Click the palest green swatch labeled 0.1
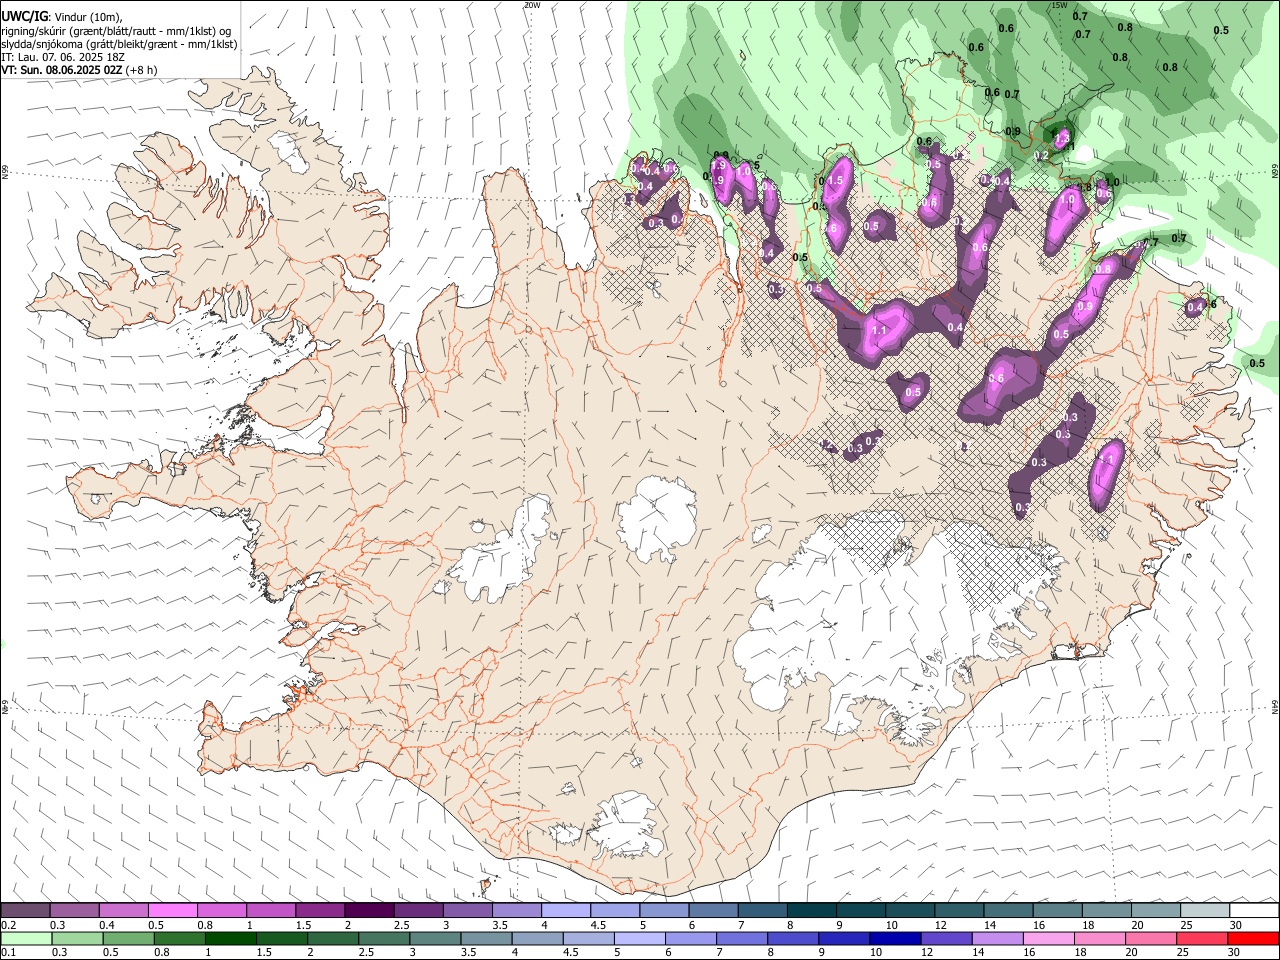The width and height of the screenshot is (1280, 960). click(26, 938)
